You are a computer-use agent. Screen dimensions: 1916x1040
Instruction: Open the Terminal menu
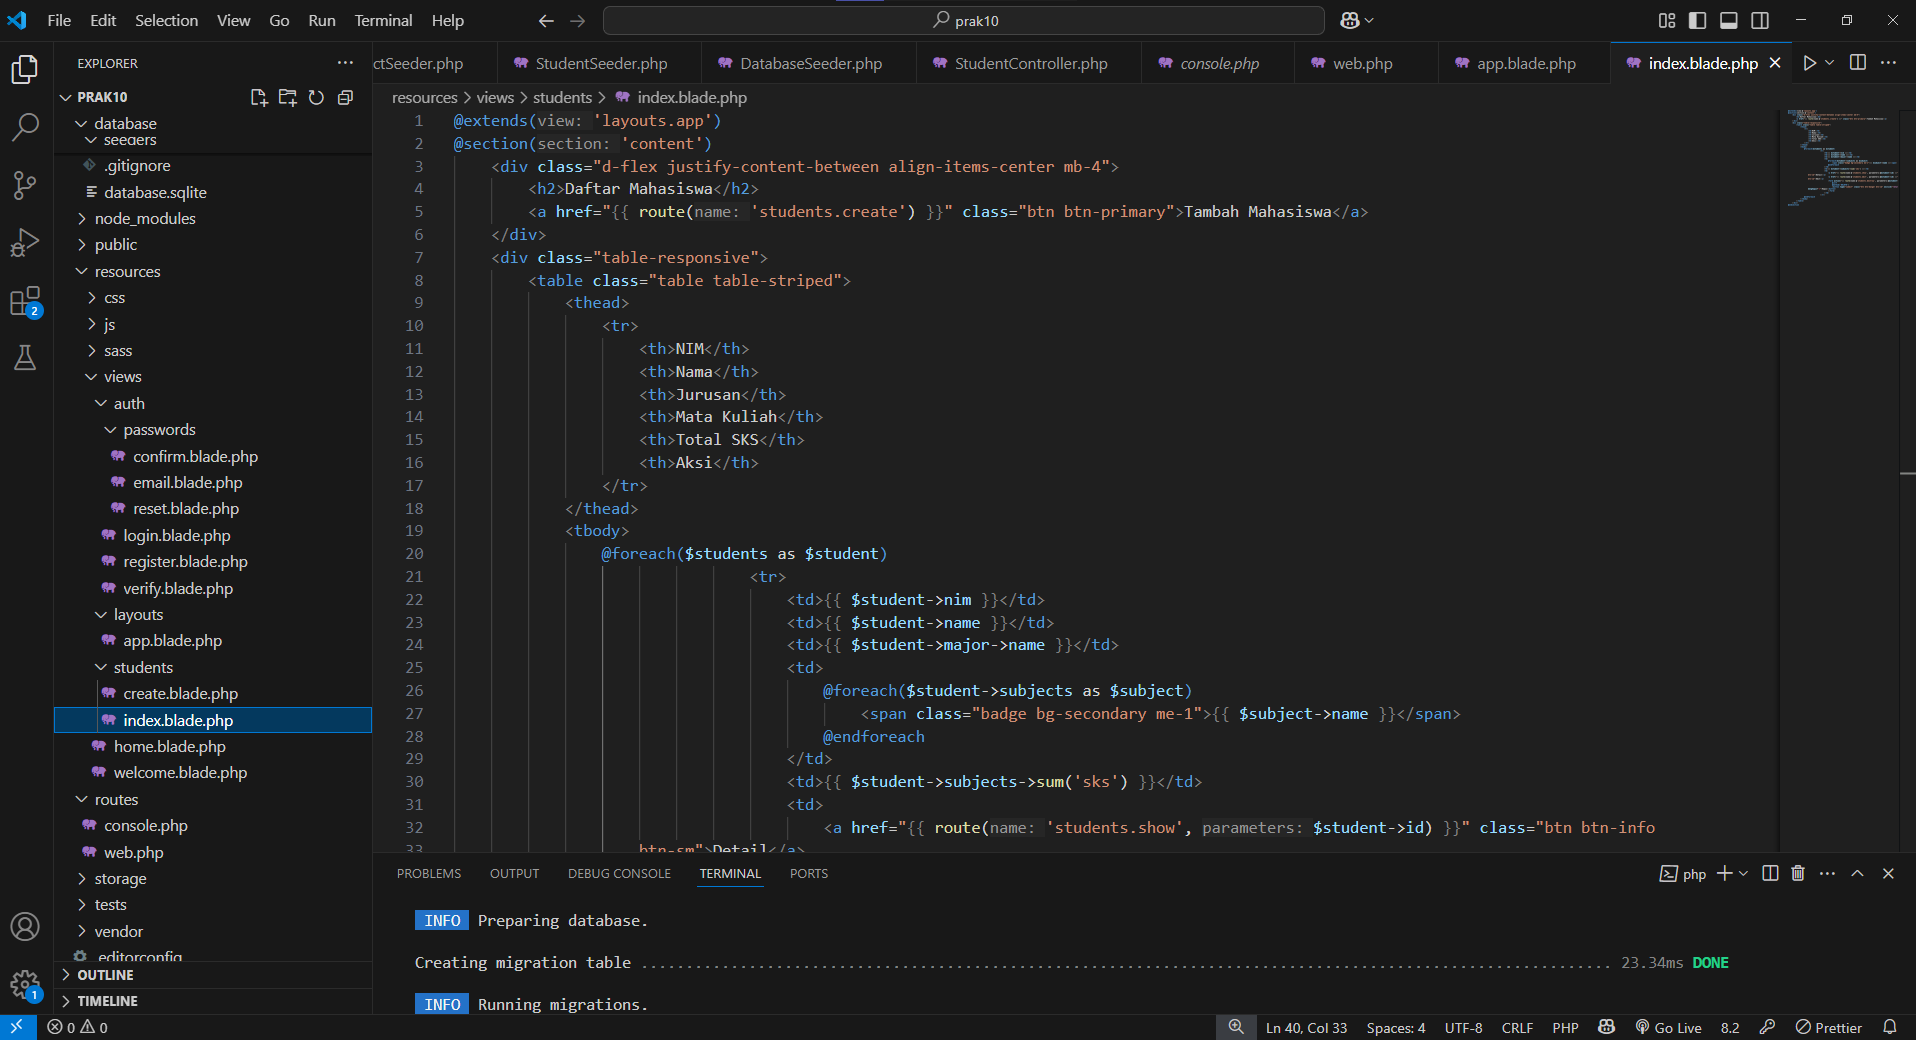tap(382, 20)
